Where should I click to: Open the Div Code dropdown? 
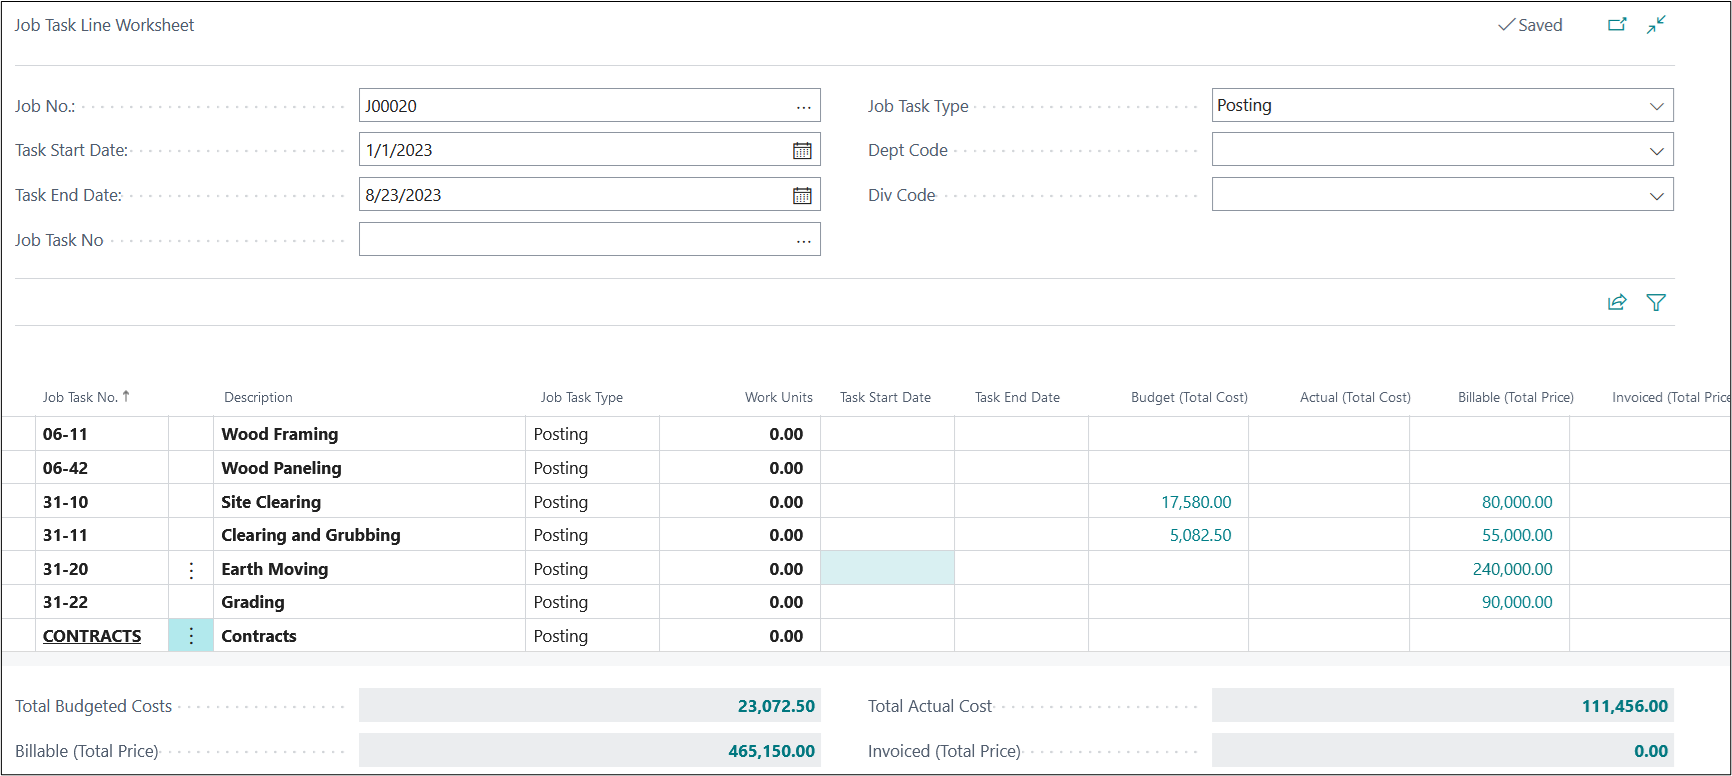1656,195
